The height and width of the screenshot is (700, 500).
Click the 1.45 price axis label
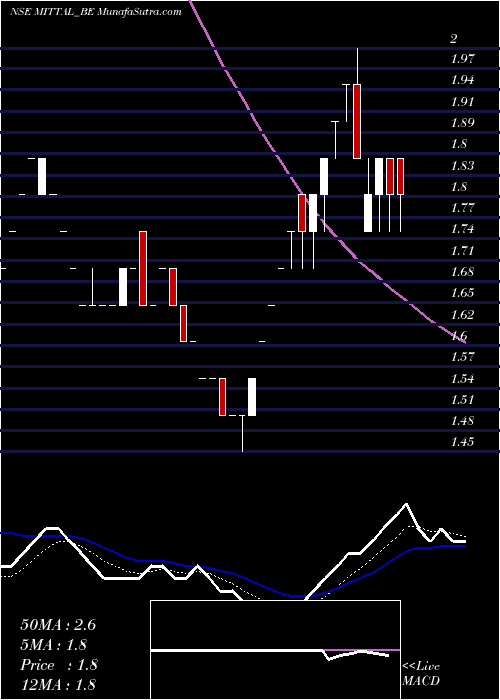(x=462, y=442)
